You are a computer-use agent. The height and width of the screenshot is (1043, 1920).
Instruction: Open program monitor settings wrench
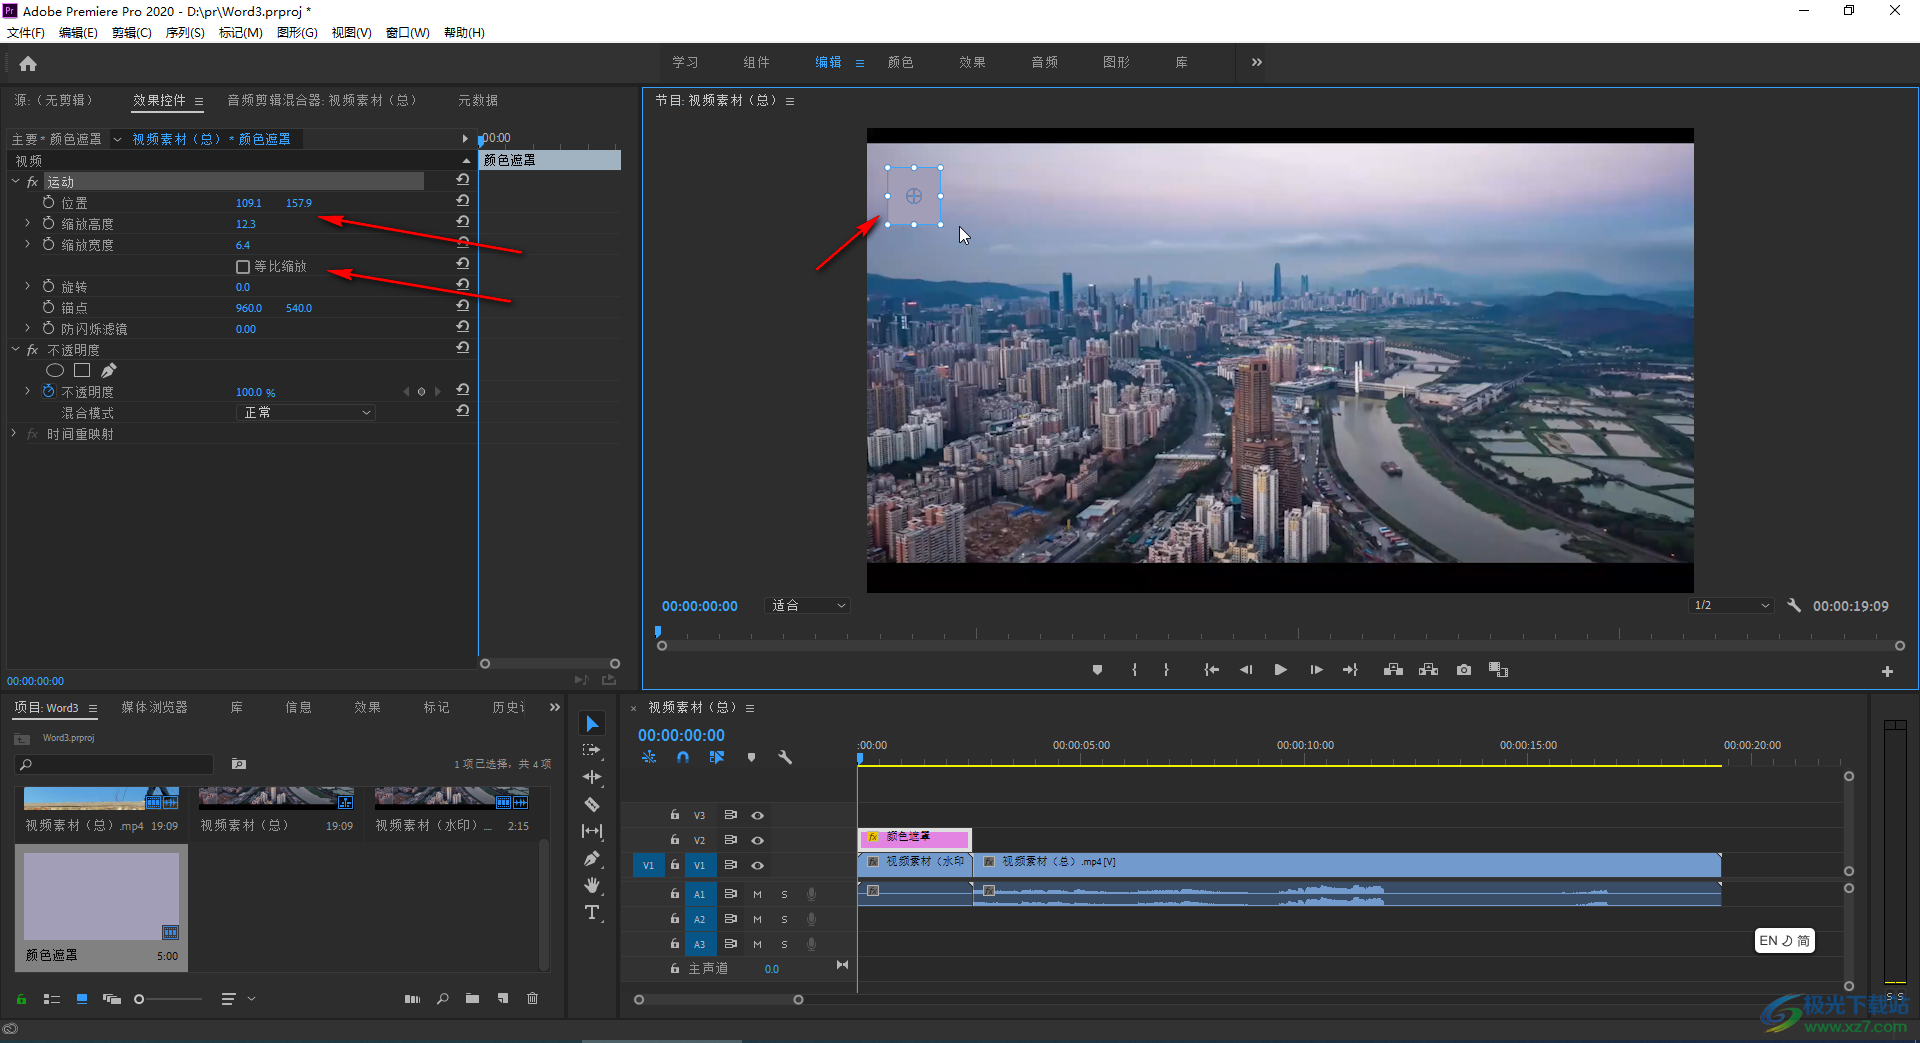pos(1794,605)
